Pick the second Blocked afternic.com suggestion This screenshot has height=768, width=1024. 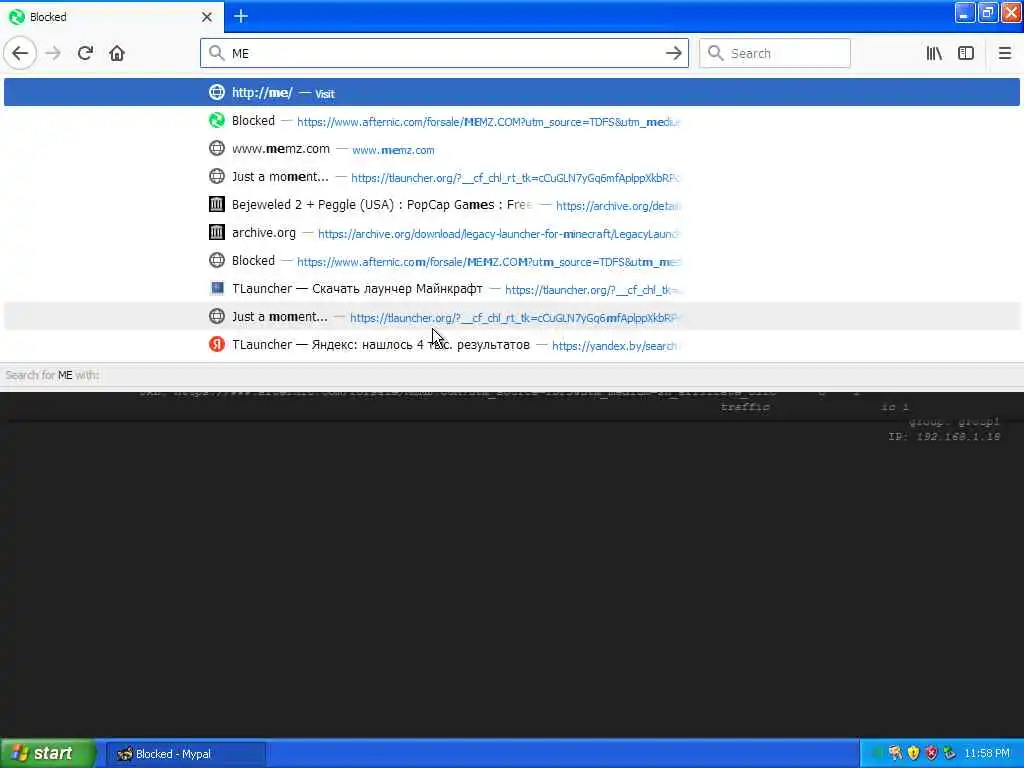(511, 261)
